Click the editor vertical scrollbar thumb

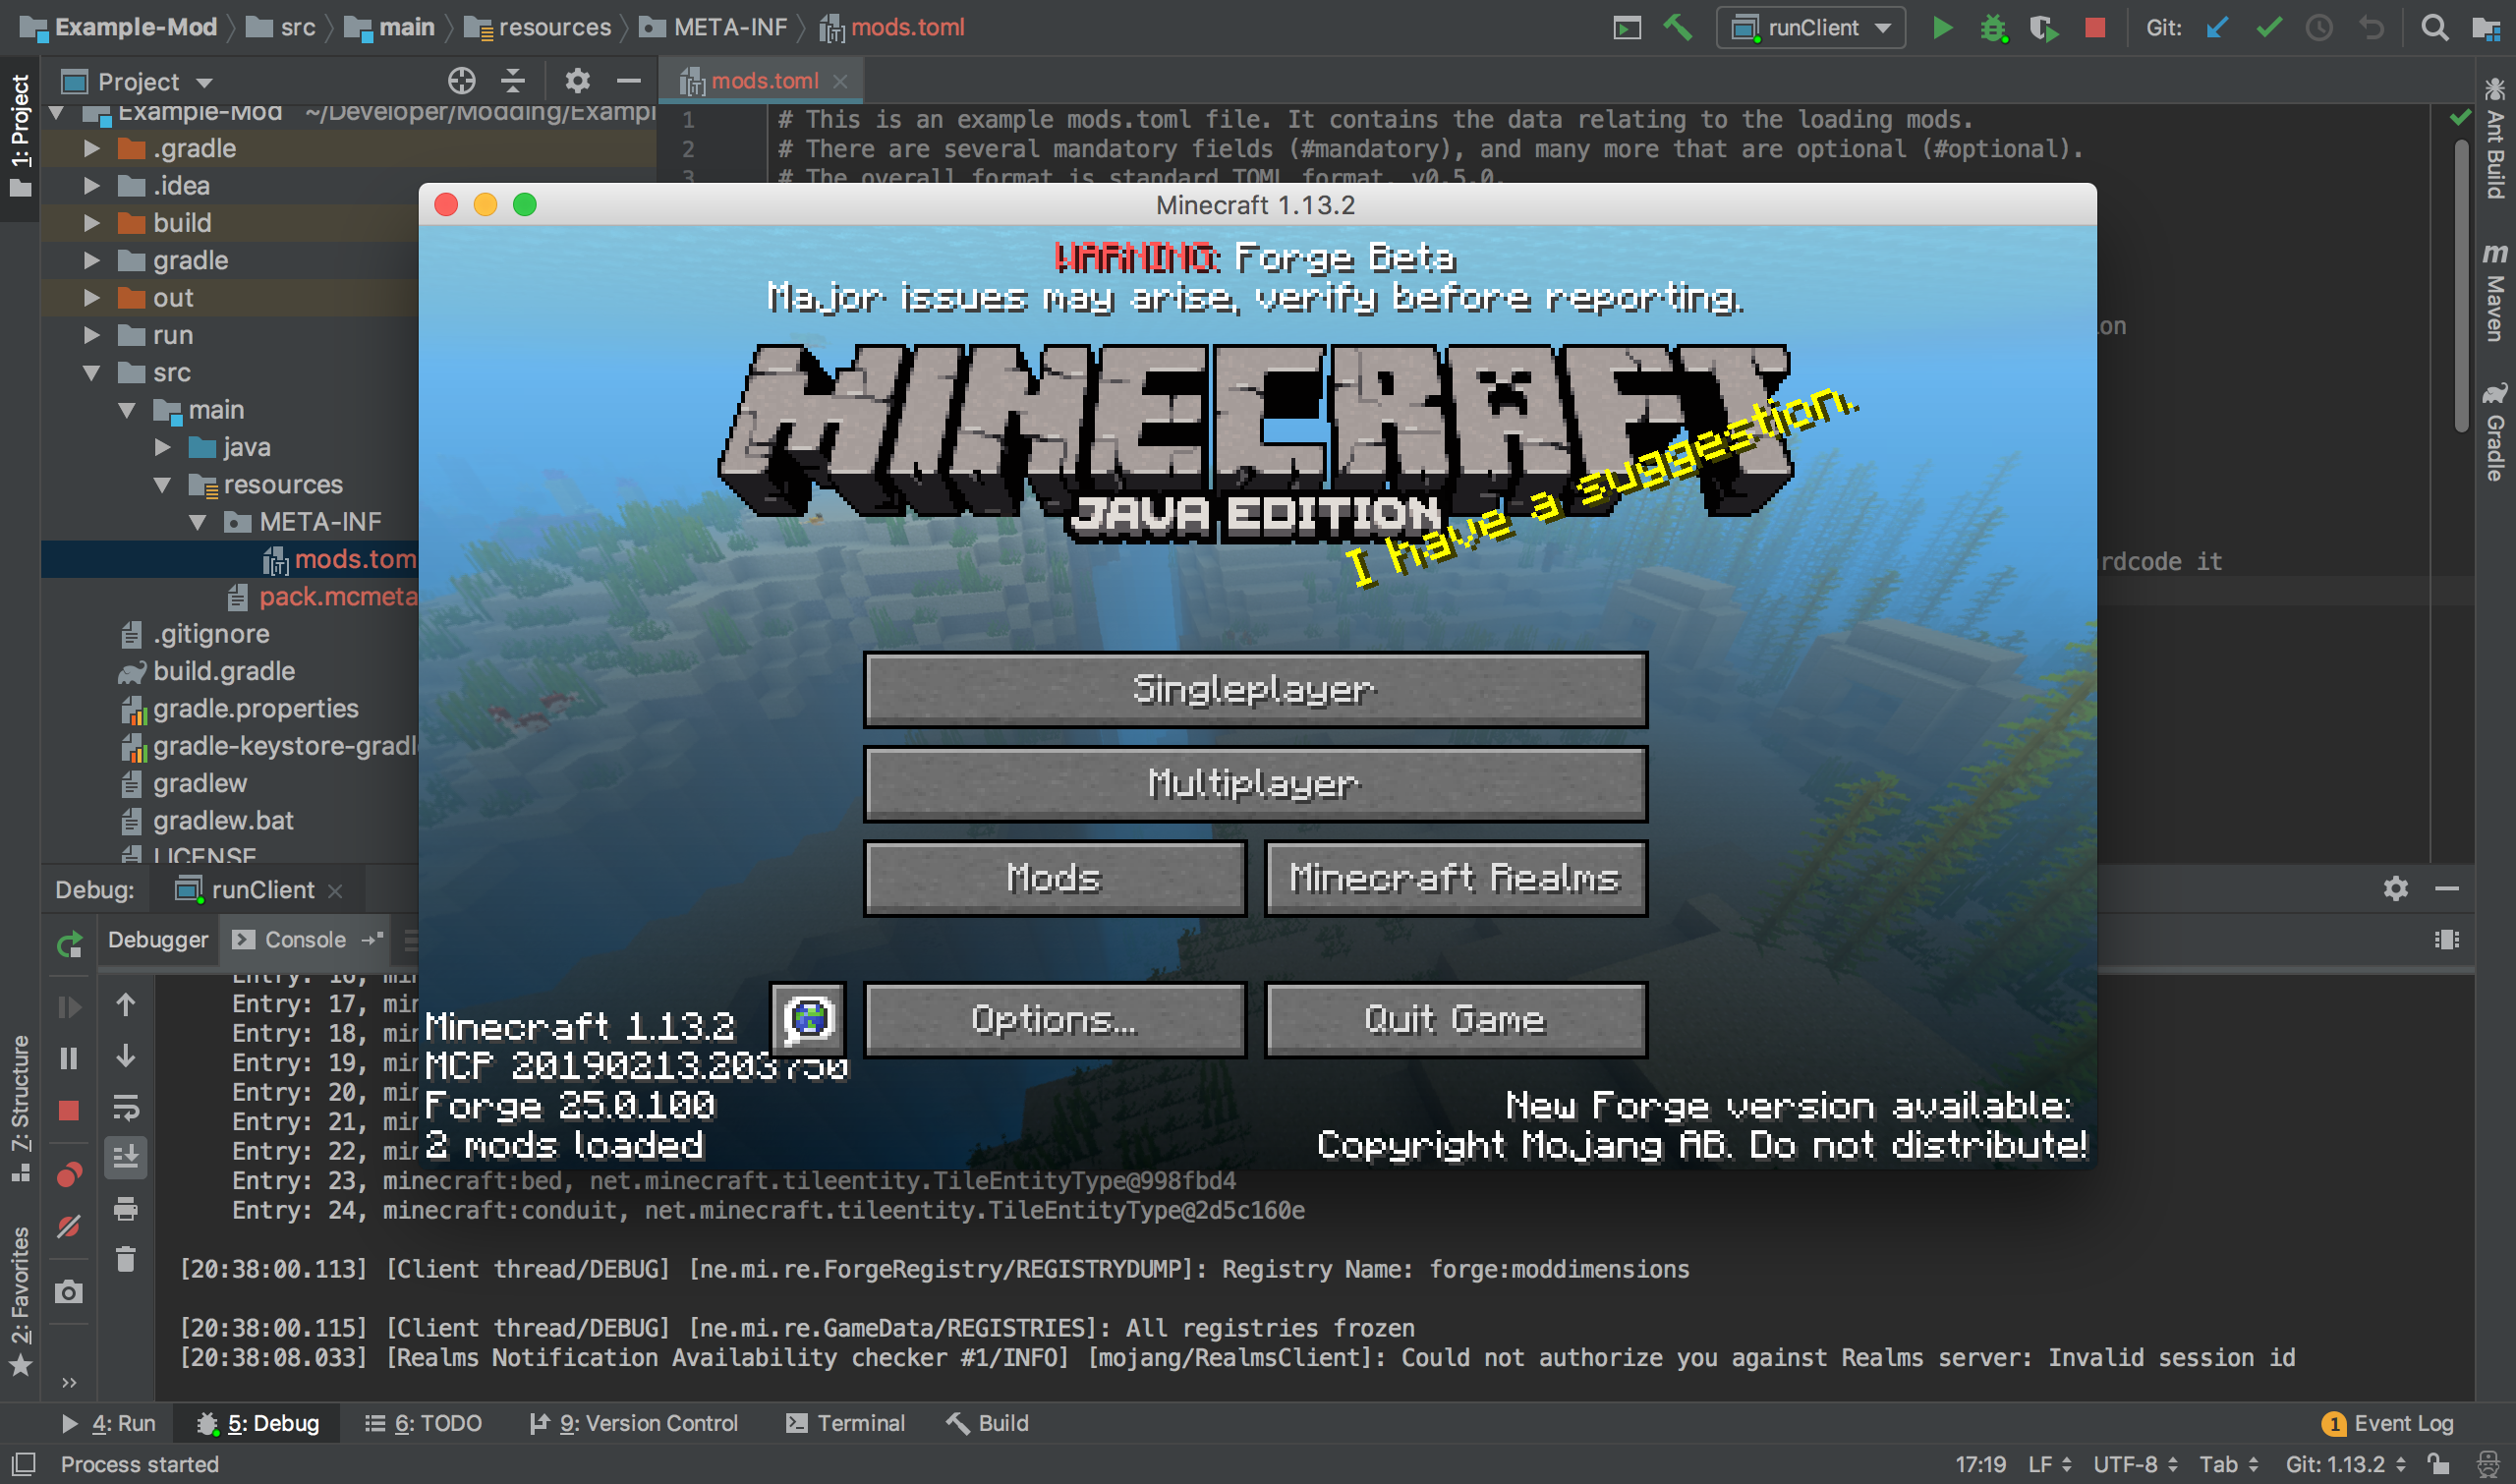pos(2461,285)
